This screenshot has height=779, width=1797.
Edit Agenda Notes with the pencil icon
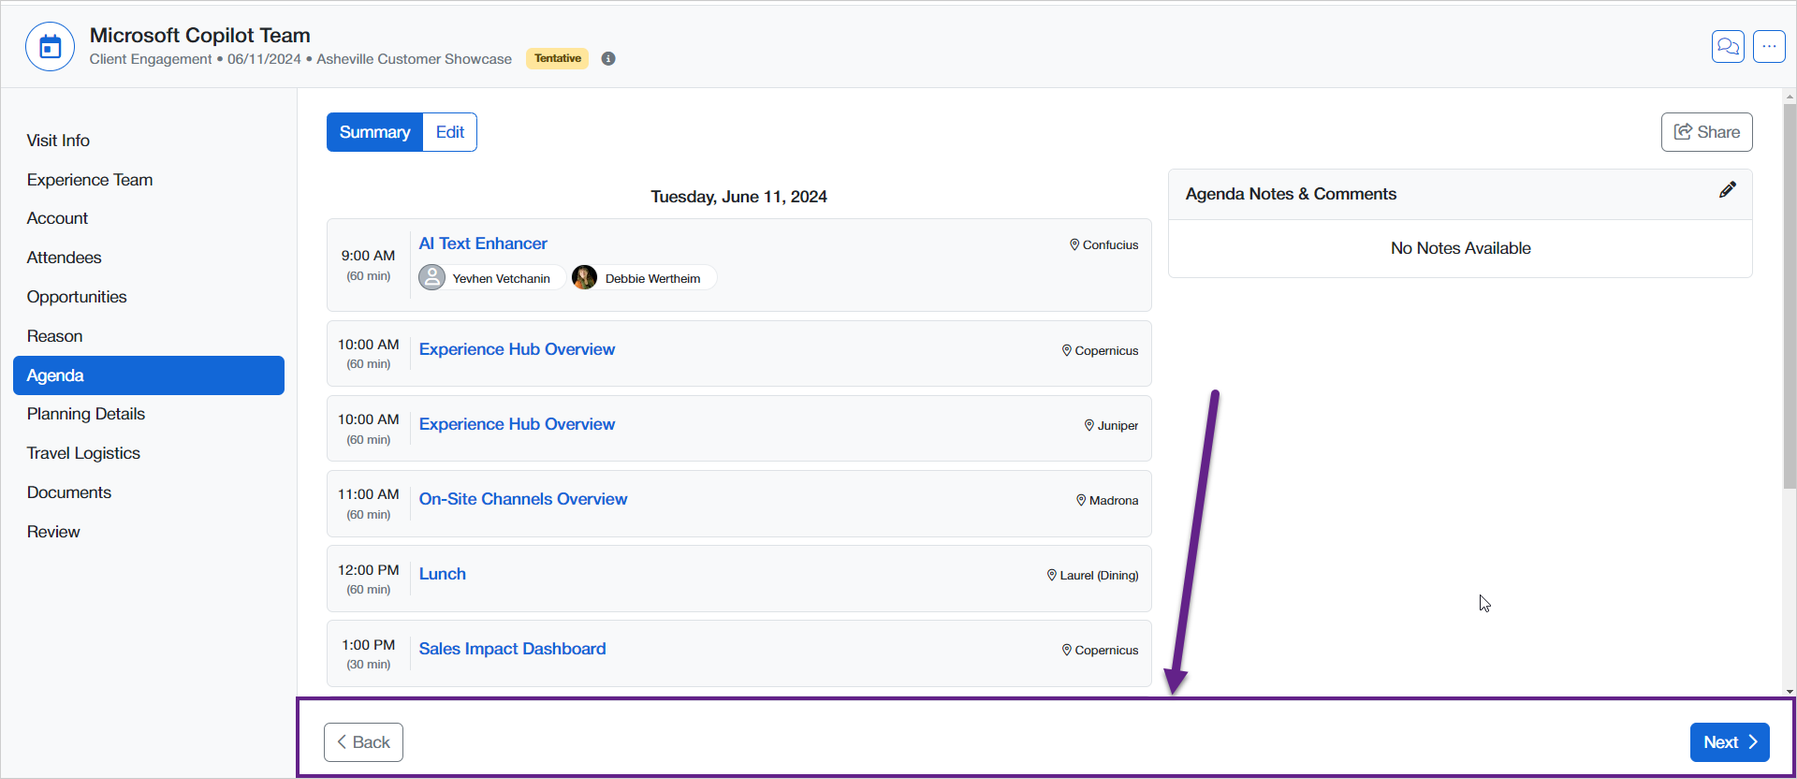(1727, 190)
